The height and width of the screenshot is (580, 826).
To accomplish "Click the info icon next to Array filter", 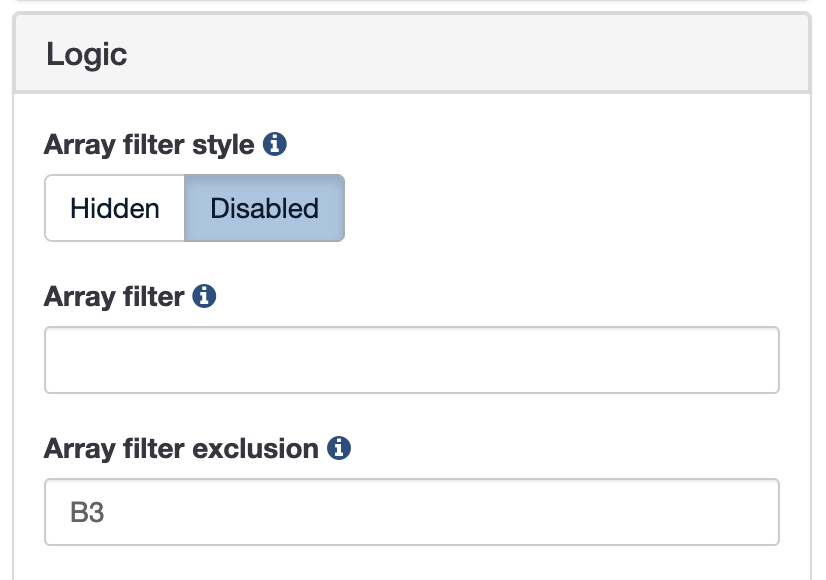I will pyautogui.click(x=205, y=297).
